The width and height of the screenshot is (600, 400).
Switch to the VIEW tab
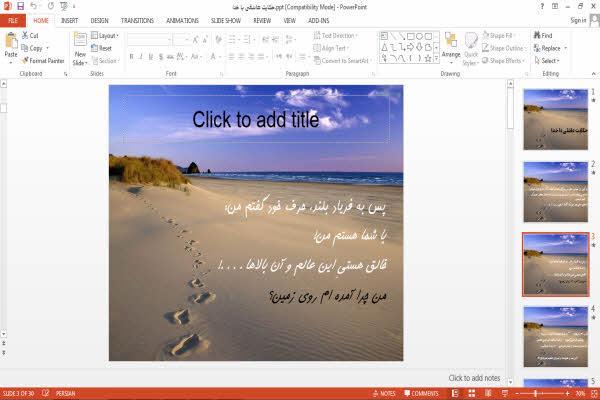290,20
